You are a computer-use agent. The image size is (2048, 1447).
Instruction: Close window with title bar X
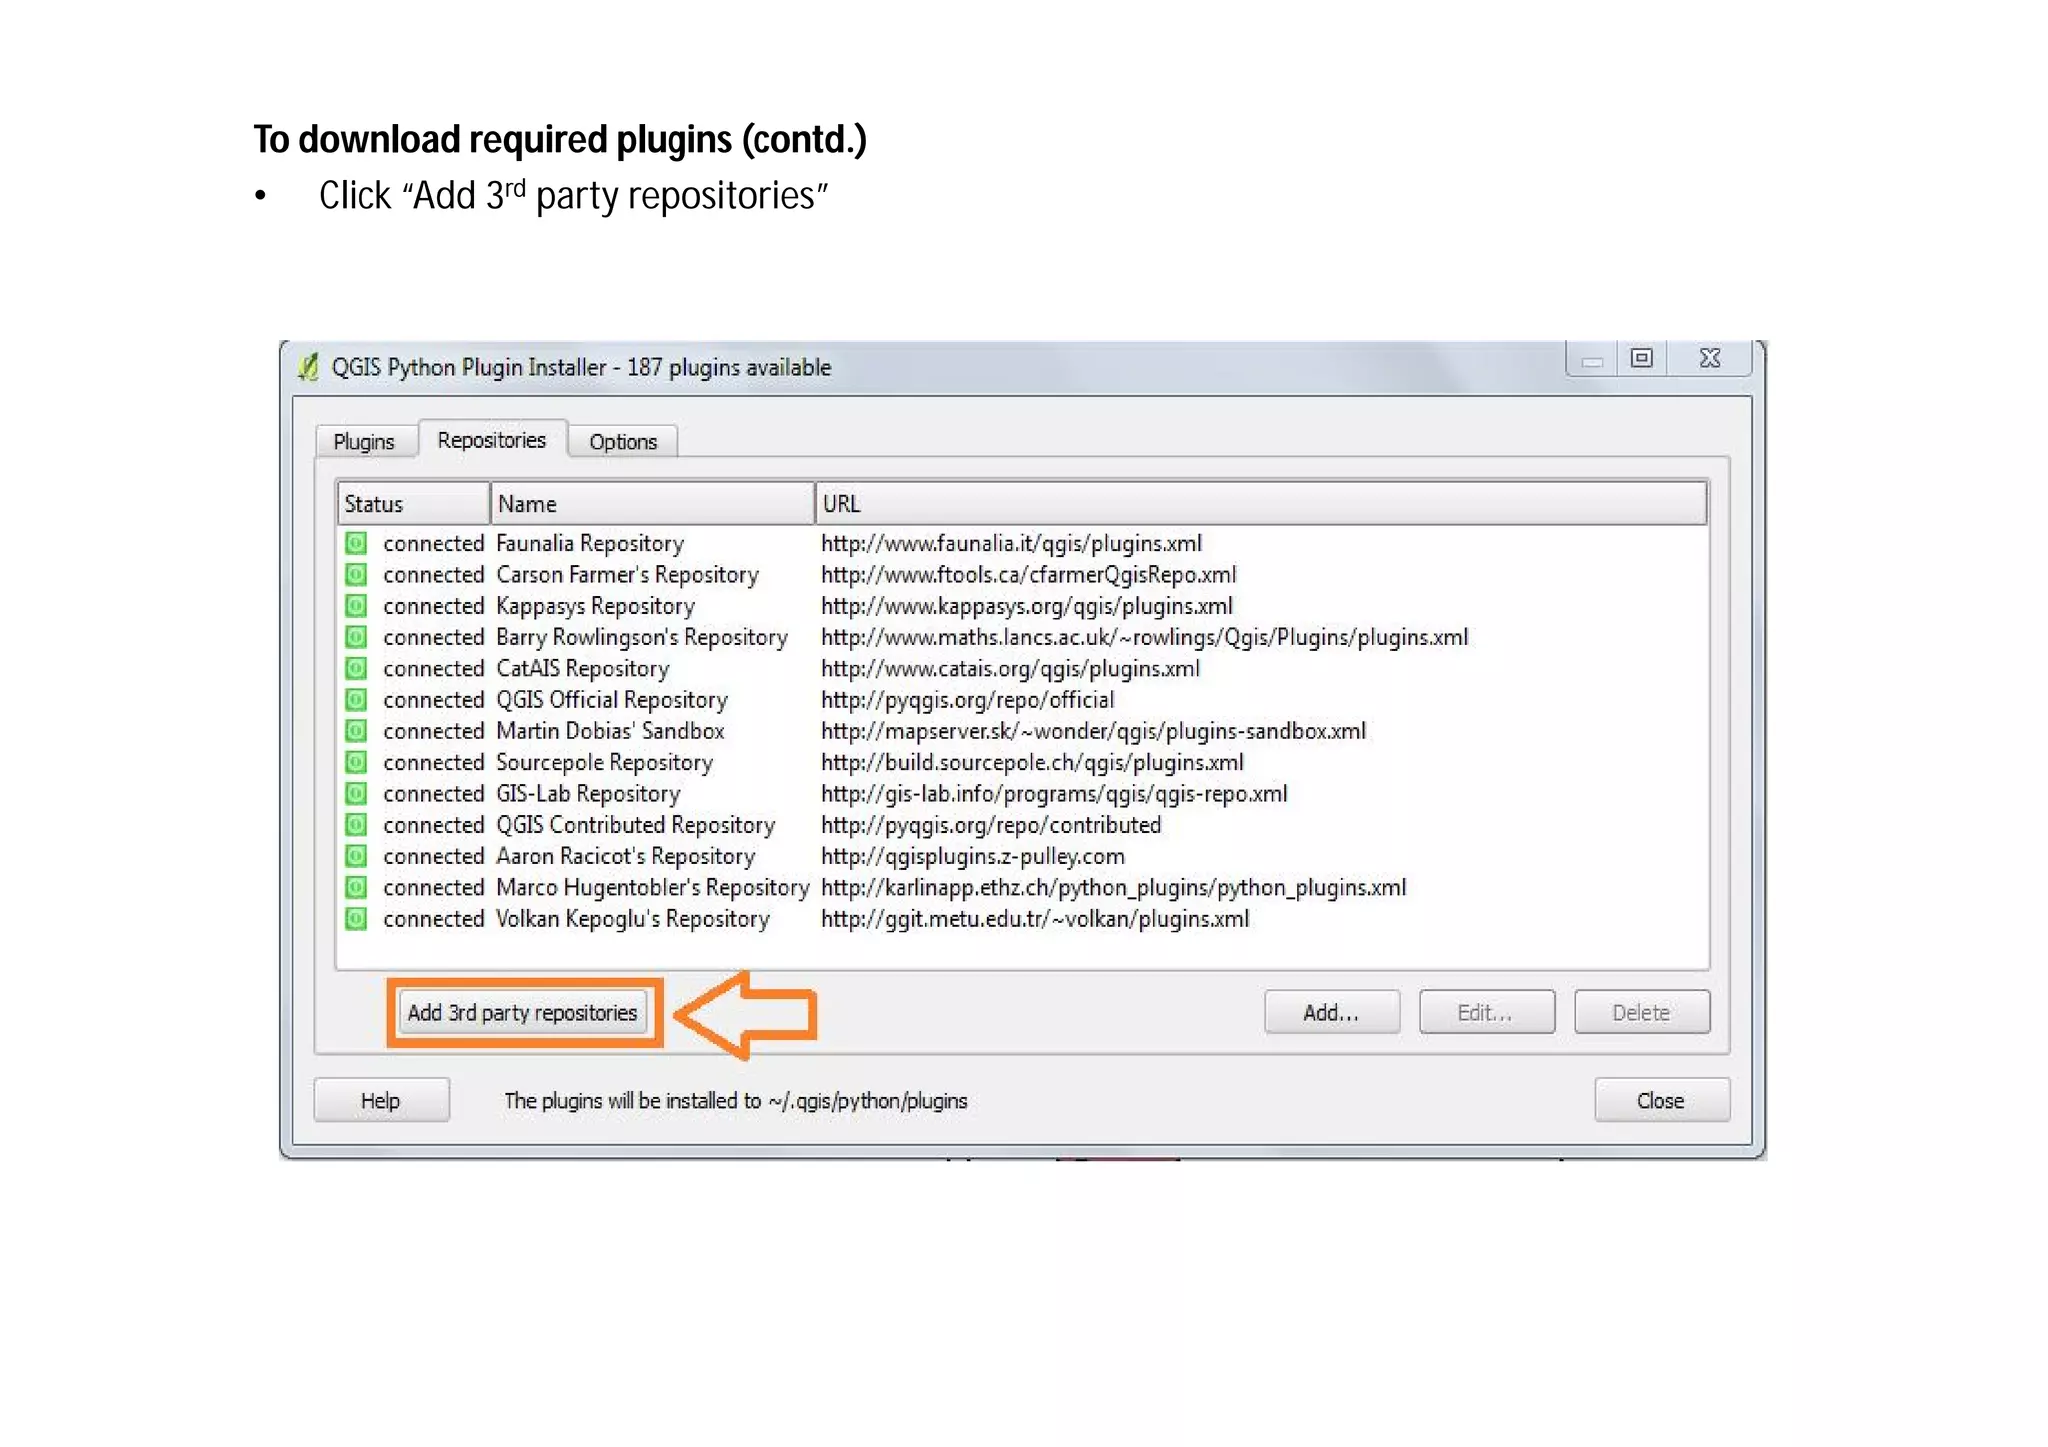(1710, 359)
